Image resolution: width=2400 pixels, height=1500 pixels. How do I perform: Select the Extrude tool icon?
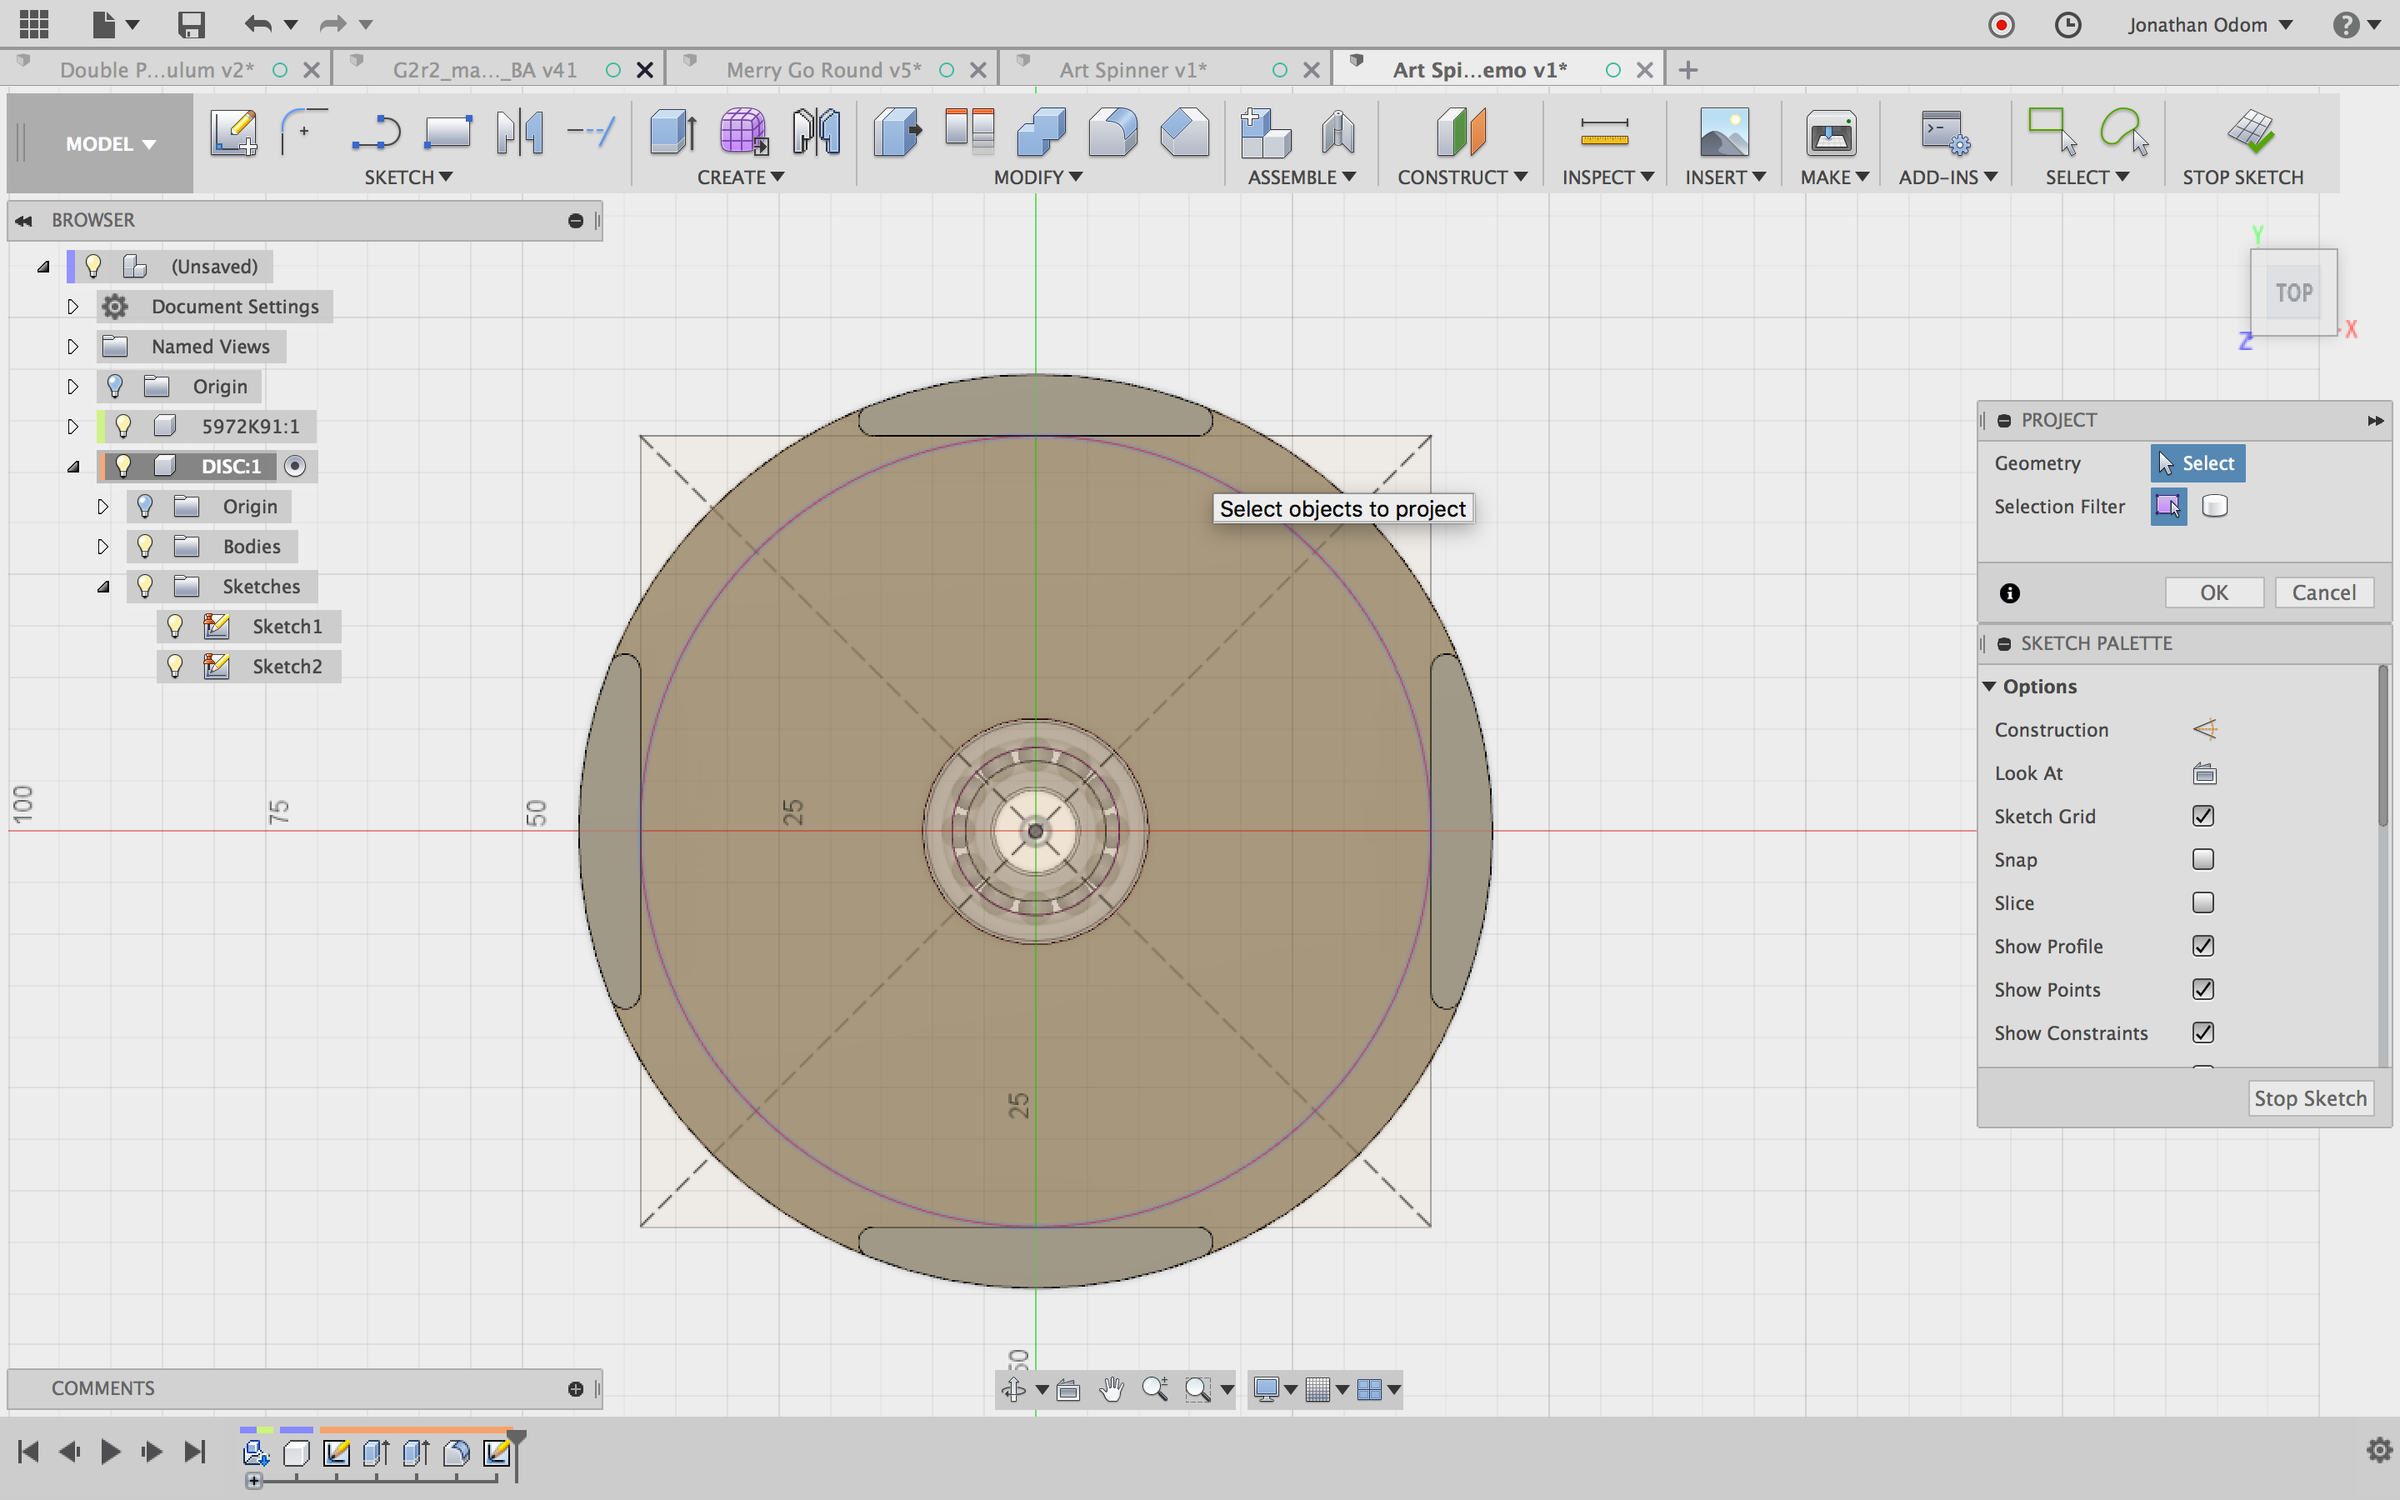pos(672,132)
